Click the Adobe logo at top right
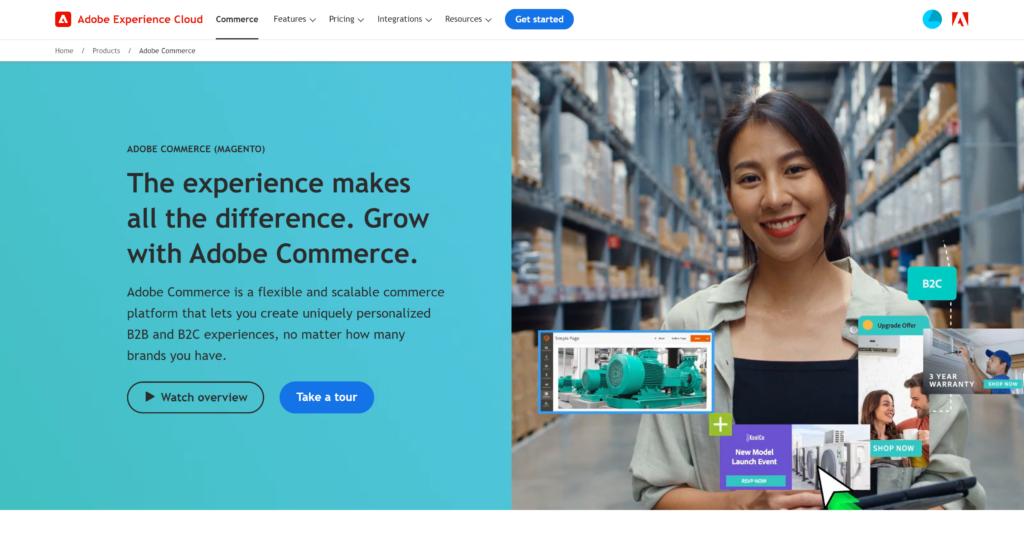Viewport: 1024px width, 559px height. point(960,20)
